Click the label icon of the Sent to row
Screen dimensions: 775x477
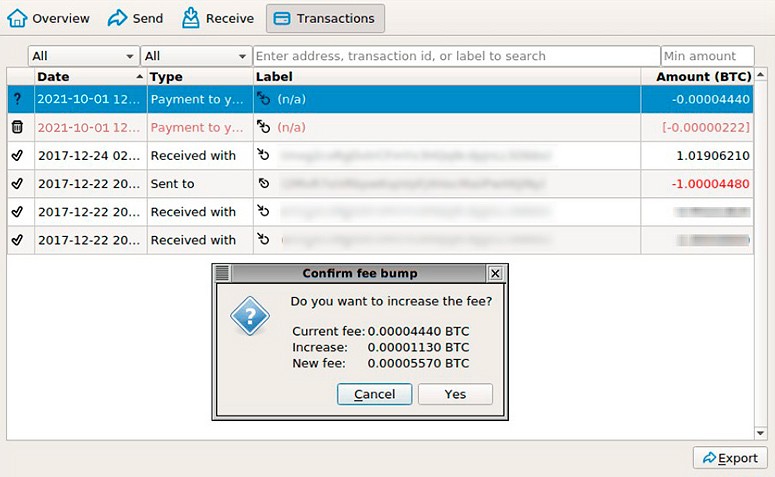[264, 183]
